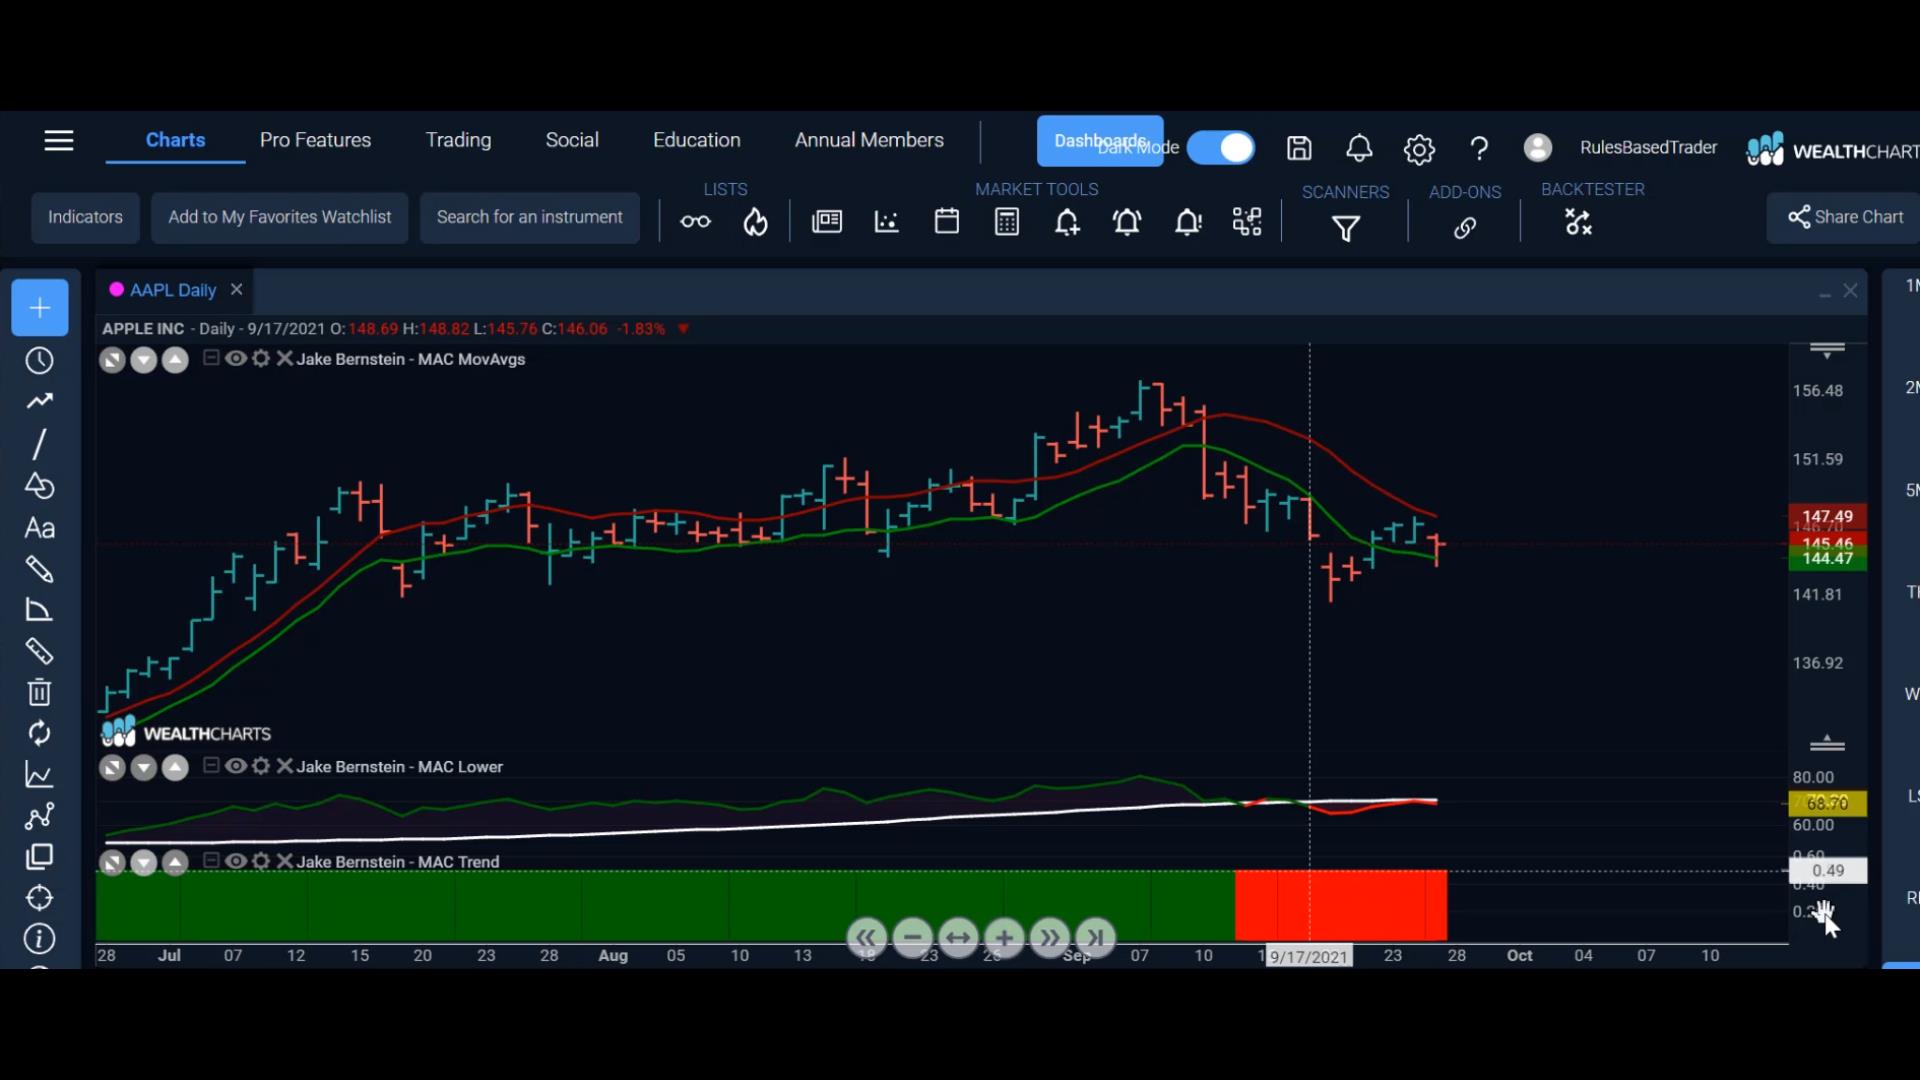Open the Scanners filter funnel

point(1346,229)
